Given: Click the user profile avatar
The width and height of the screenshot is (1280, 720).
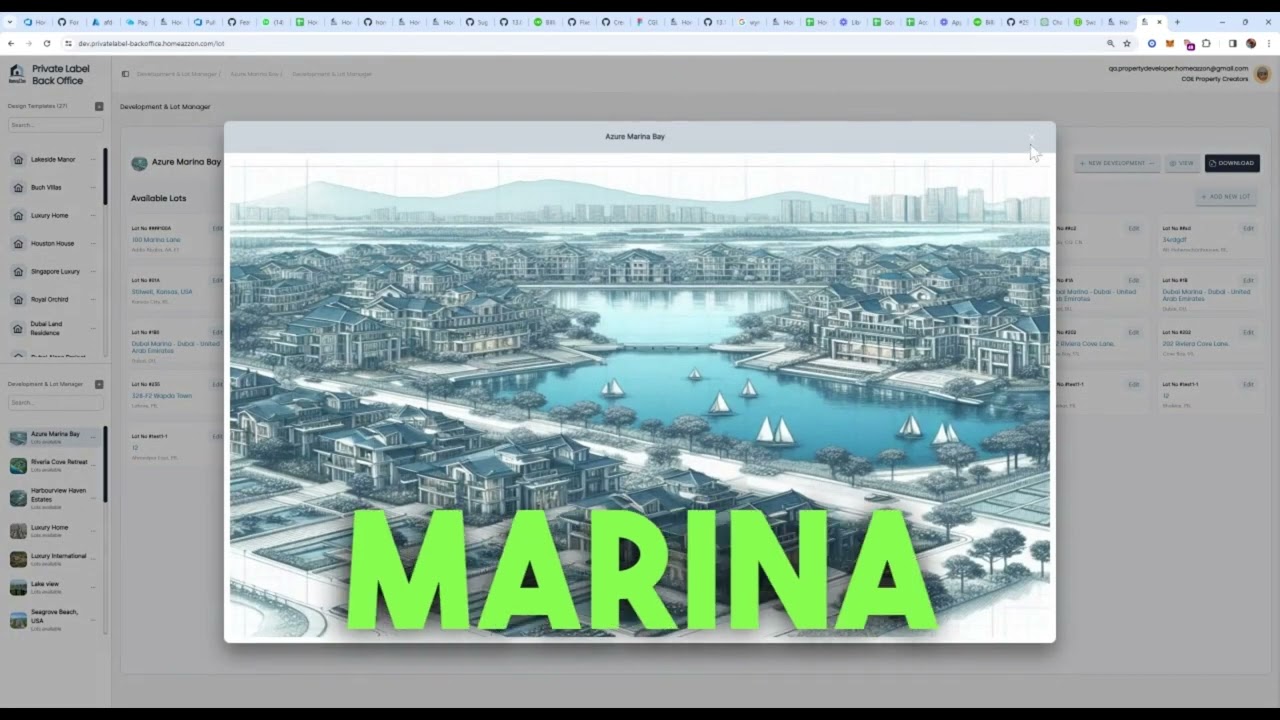Looking at the screenshot, I should click(x=1262, y=74).
